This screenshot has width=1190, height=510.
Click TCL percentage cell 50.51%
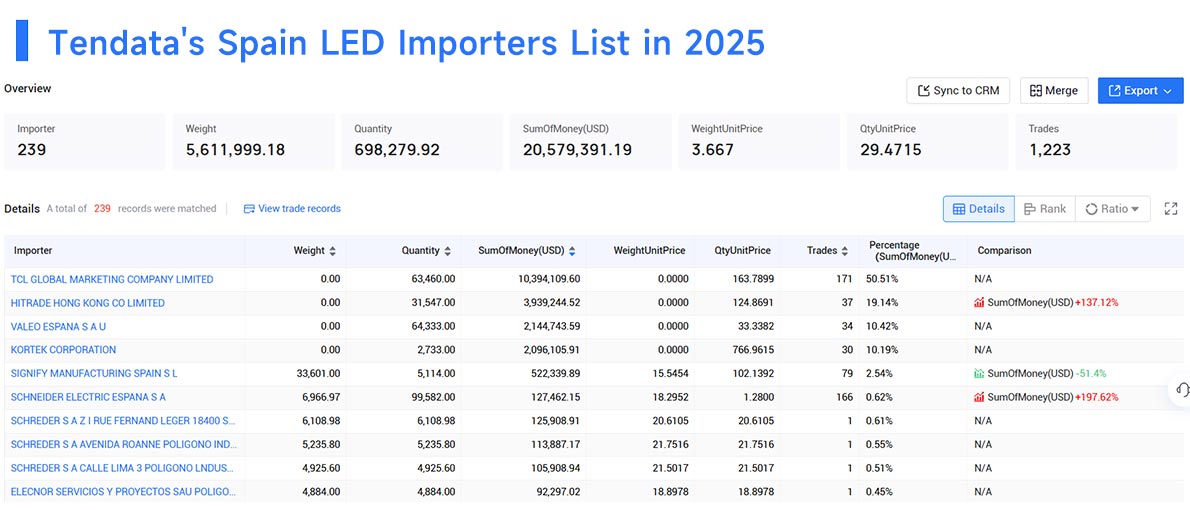(882, 279)
